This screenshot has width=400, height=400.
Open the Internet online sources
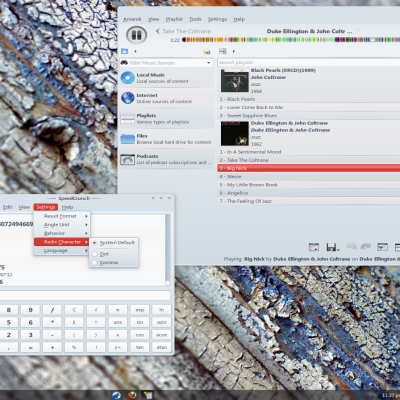click(167, 98)
